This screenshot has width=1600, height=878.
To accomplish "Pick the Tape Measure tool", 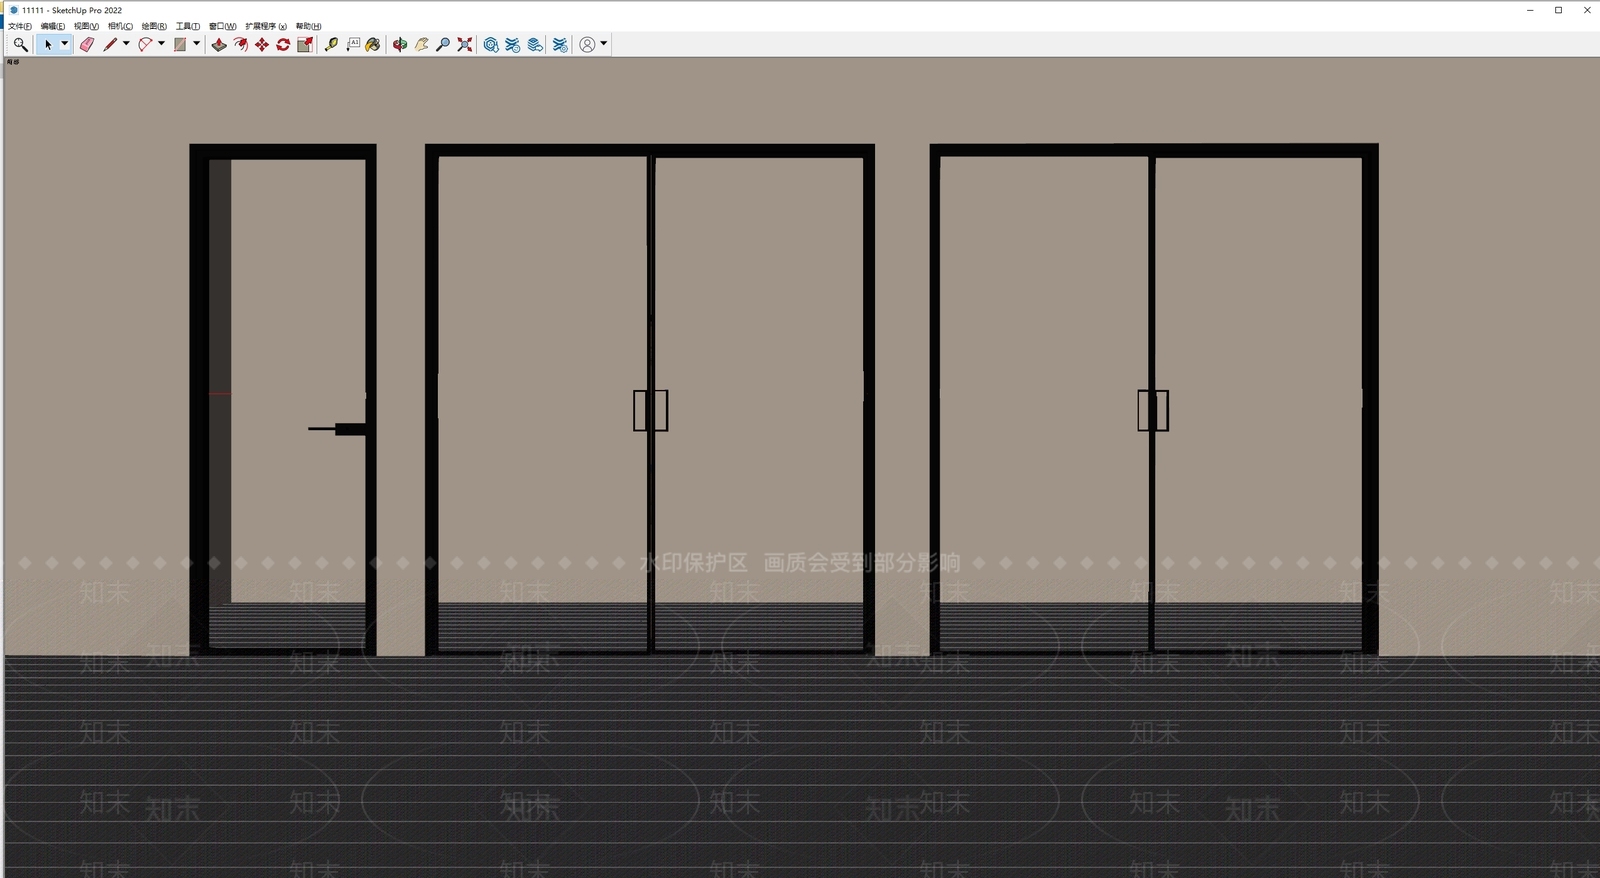I will (x=331, y=44).
